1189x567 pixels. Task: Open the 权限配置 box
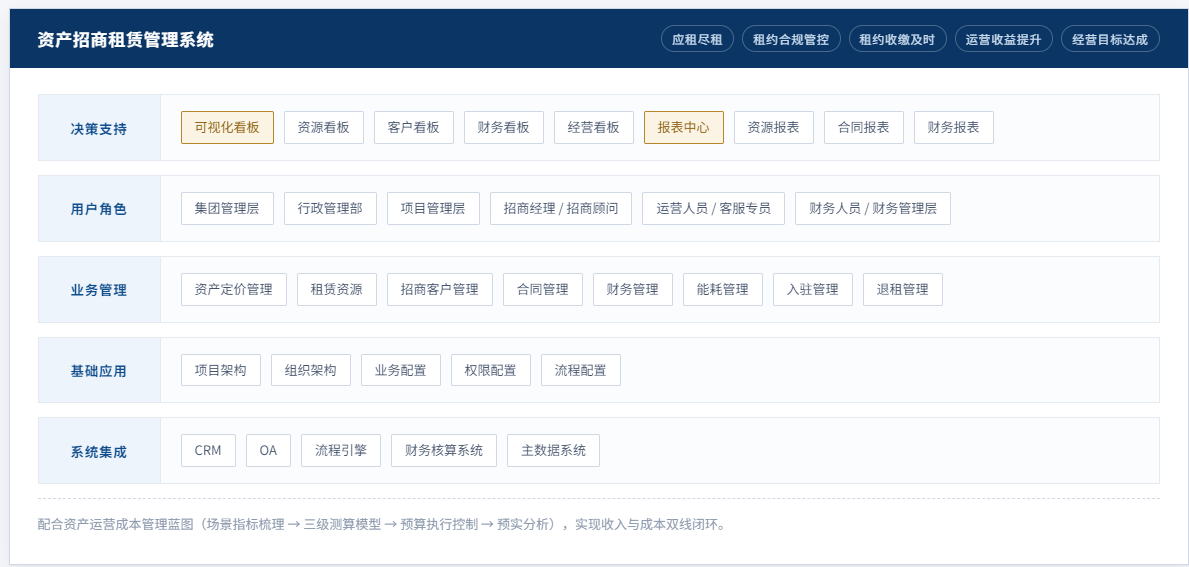tap(491, 370)
